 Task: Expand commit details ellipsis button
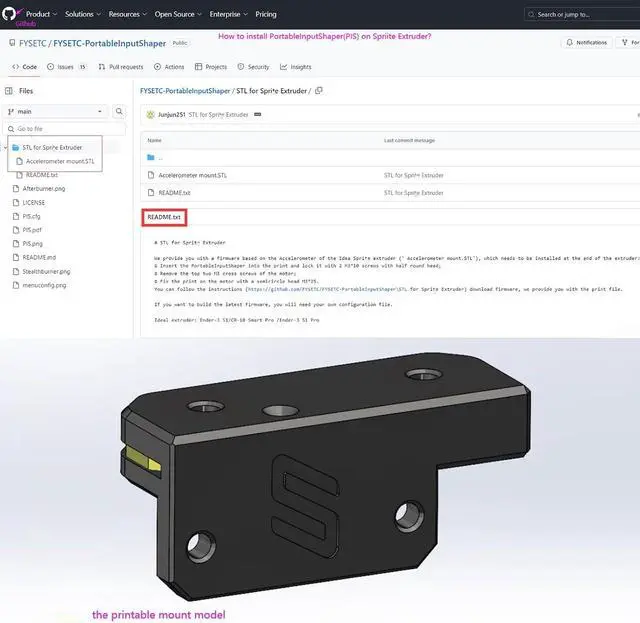(x=258, y=114)
